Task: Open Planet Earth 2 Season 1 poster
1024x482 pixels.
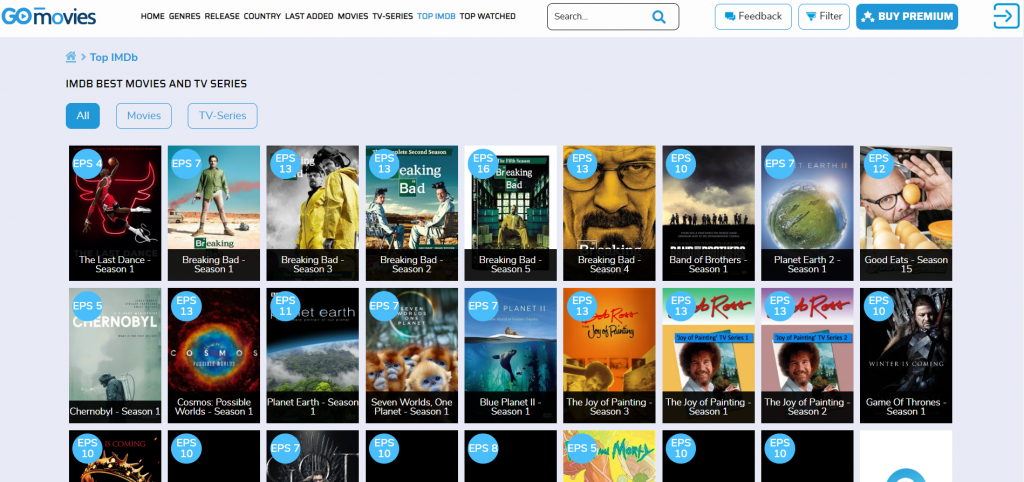Action: pos(807,213)
